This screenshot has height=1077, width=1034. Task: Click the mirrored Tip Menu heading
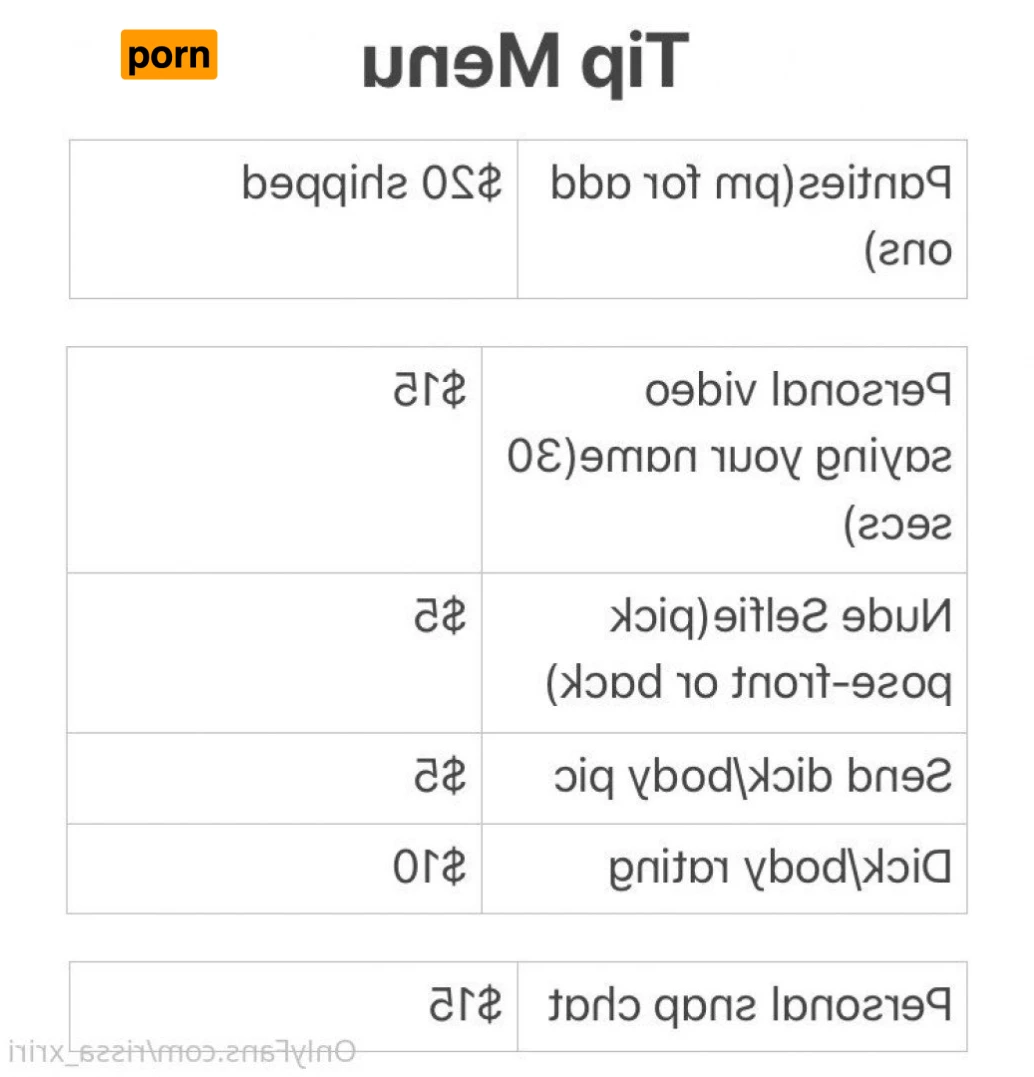[526, 63]
